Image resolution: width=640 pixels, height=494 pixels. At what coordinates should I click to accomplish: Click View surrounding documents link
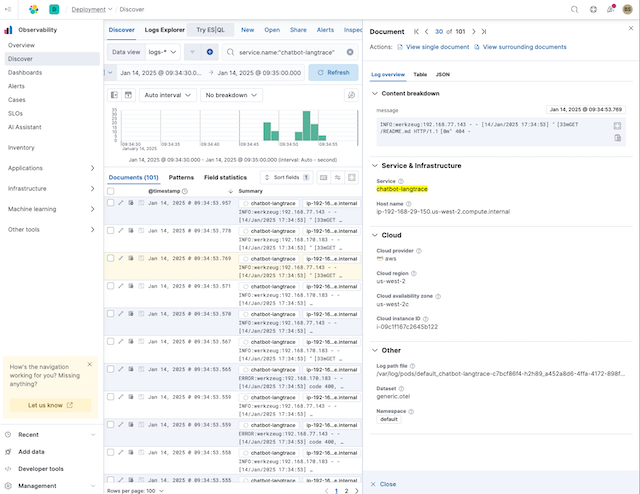(x=524, y=47)
